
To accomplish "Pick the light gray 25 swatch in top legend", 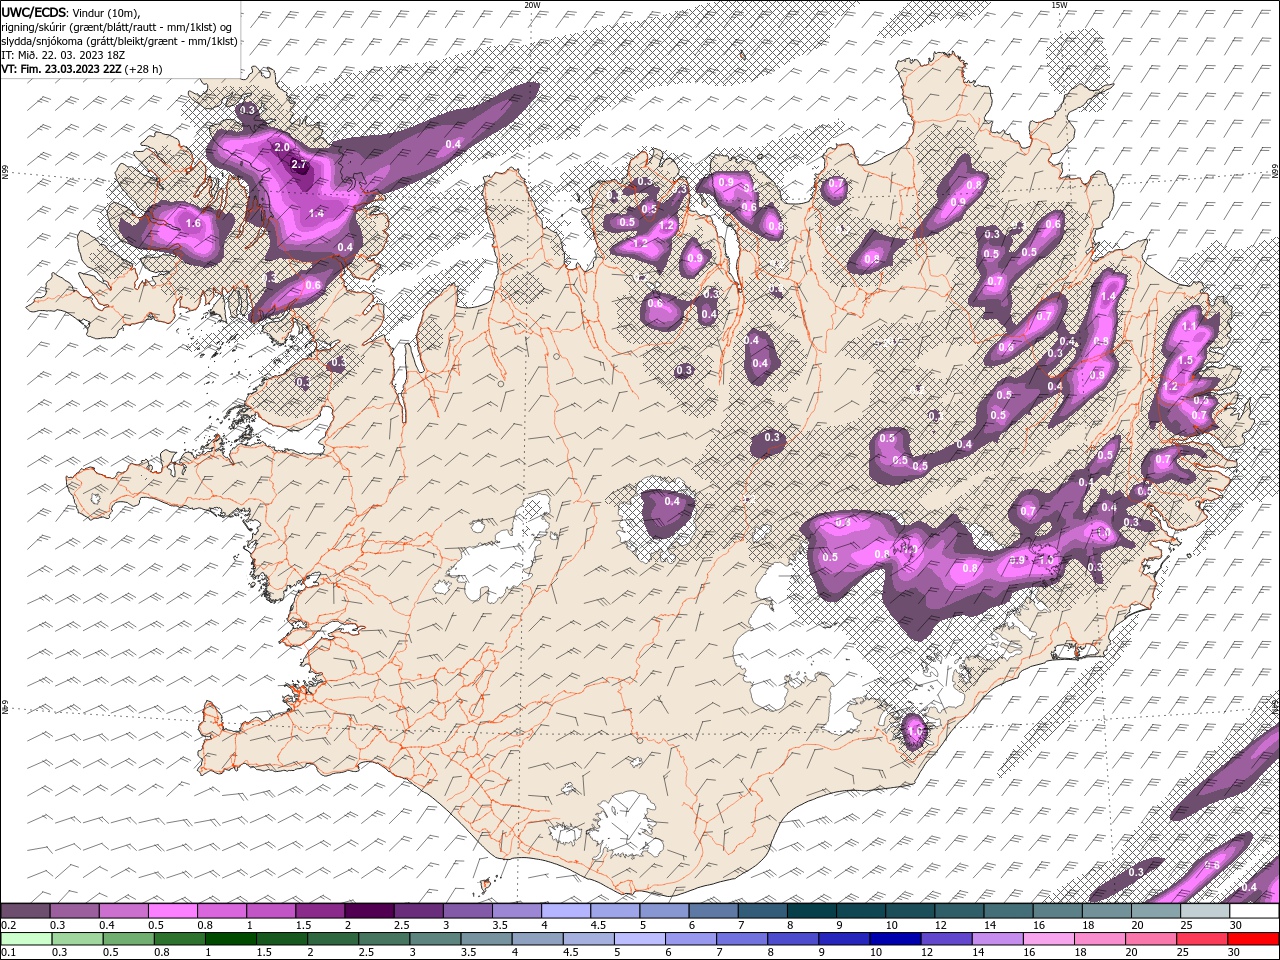I will 1205,911.
